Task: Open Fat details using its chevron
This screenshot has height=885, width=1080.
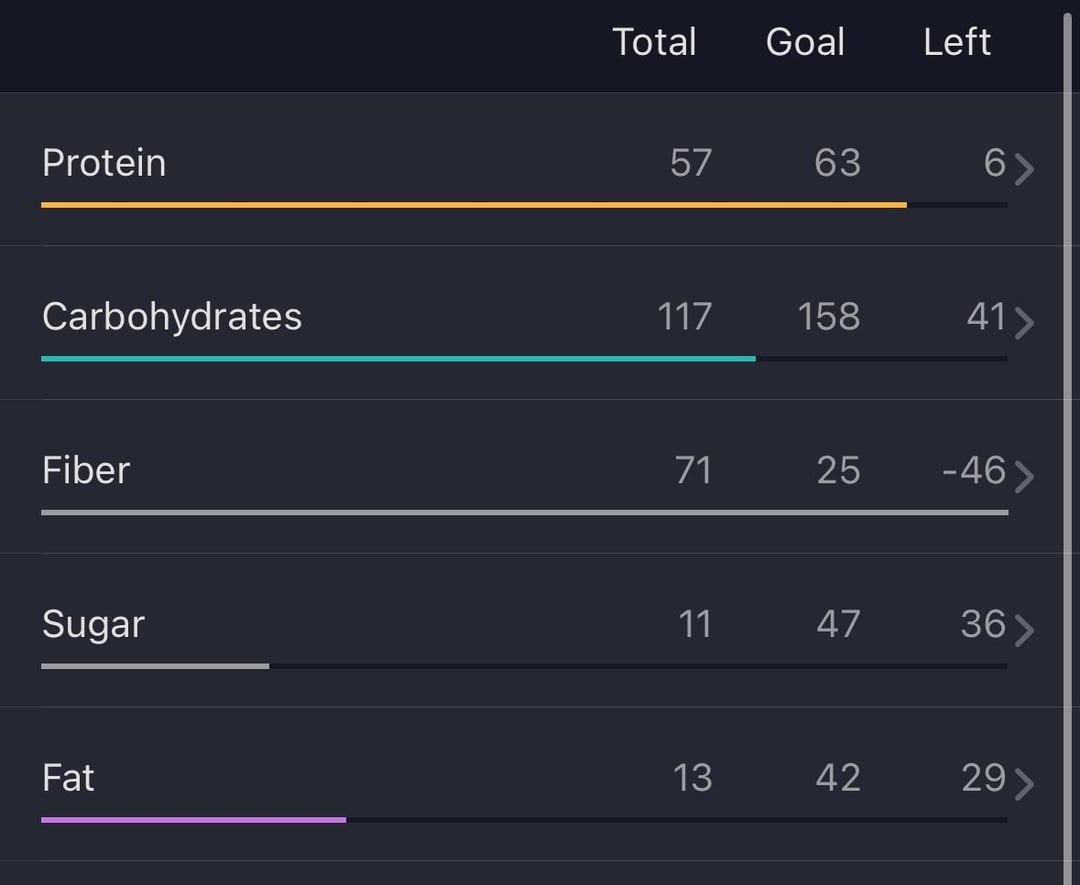Action: point(1024,784)
